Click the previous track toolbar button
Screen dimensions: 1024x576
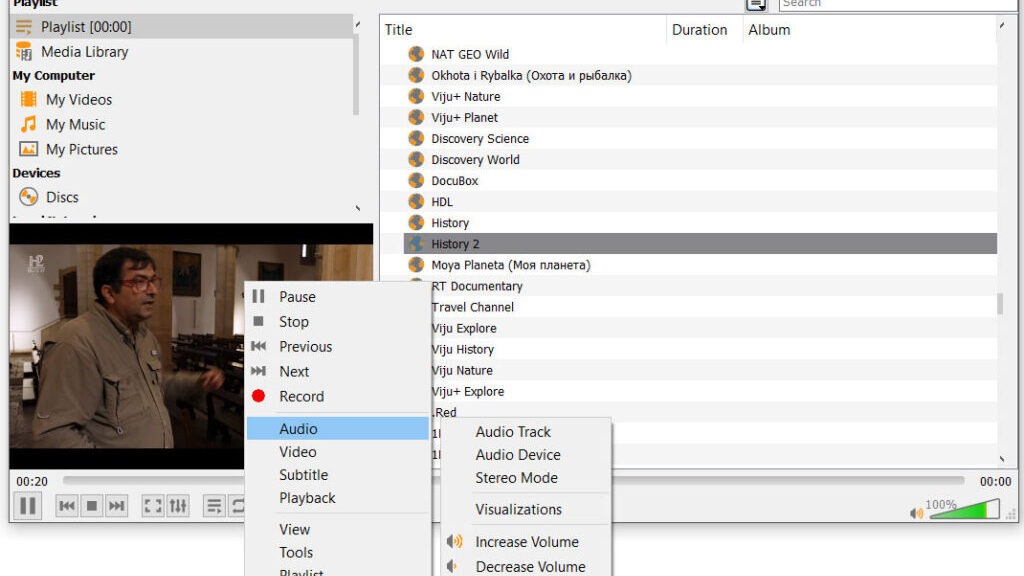[67, 505]
